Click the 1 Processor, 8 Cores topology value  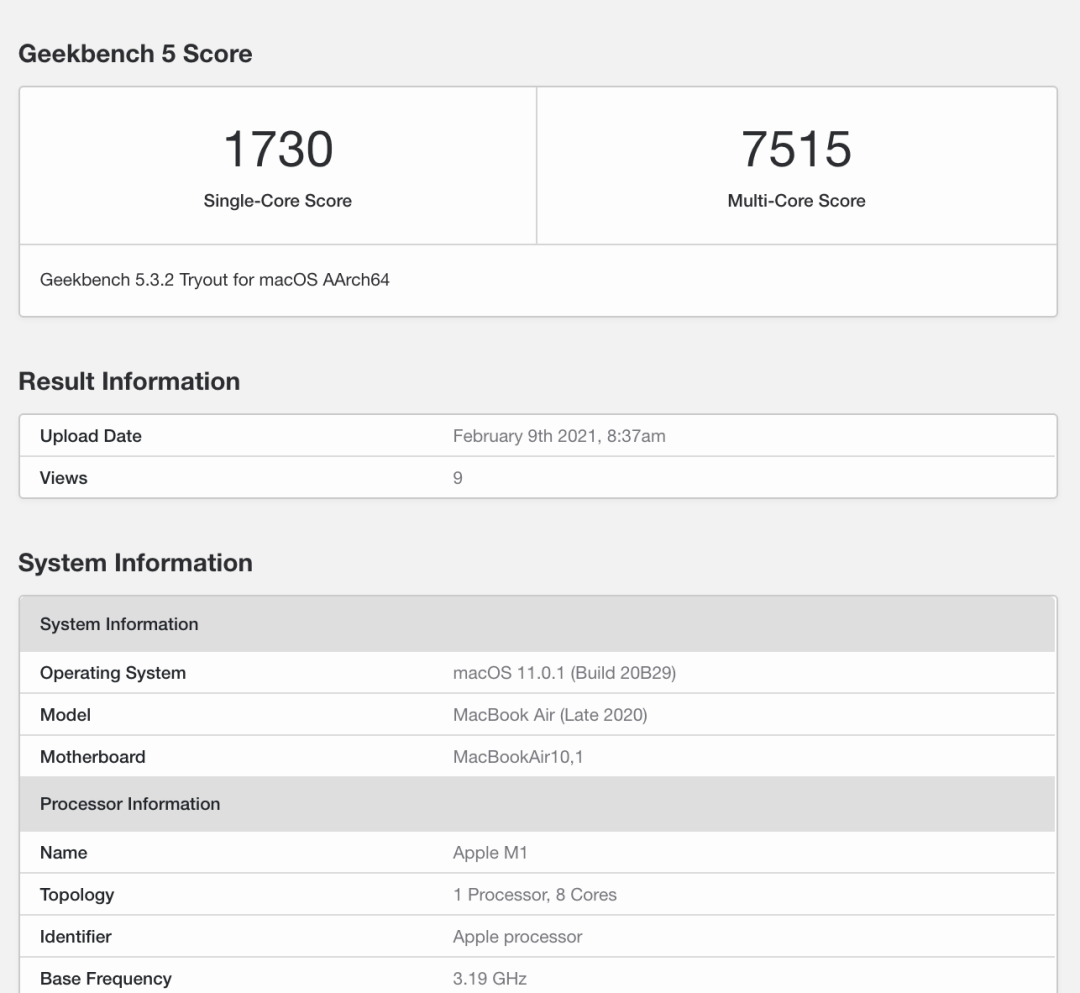tap(535, 895)
